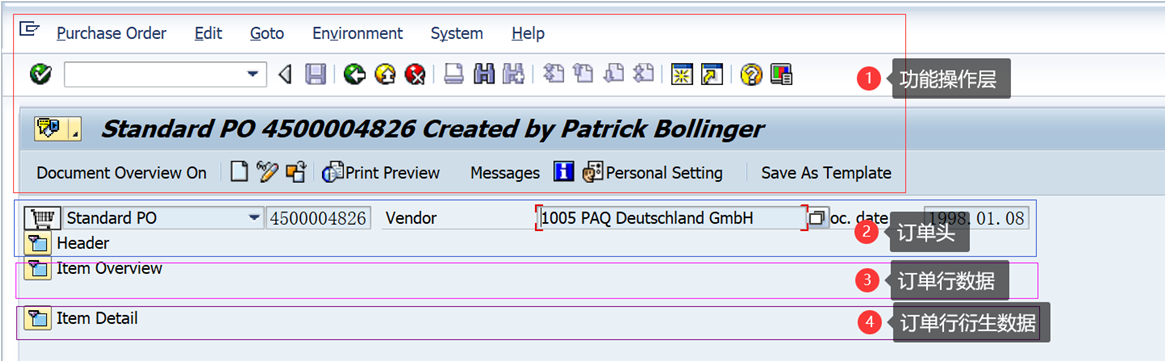
Task: Open the Edit menu
Action: click(208, 33)
